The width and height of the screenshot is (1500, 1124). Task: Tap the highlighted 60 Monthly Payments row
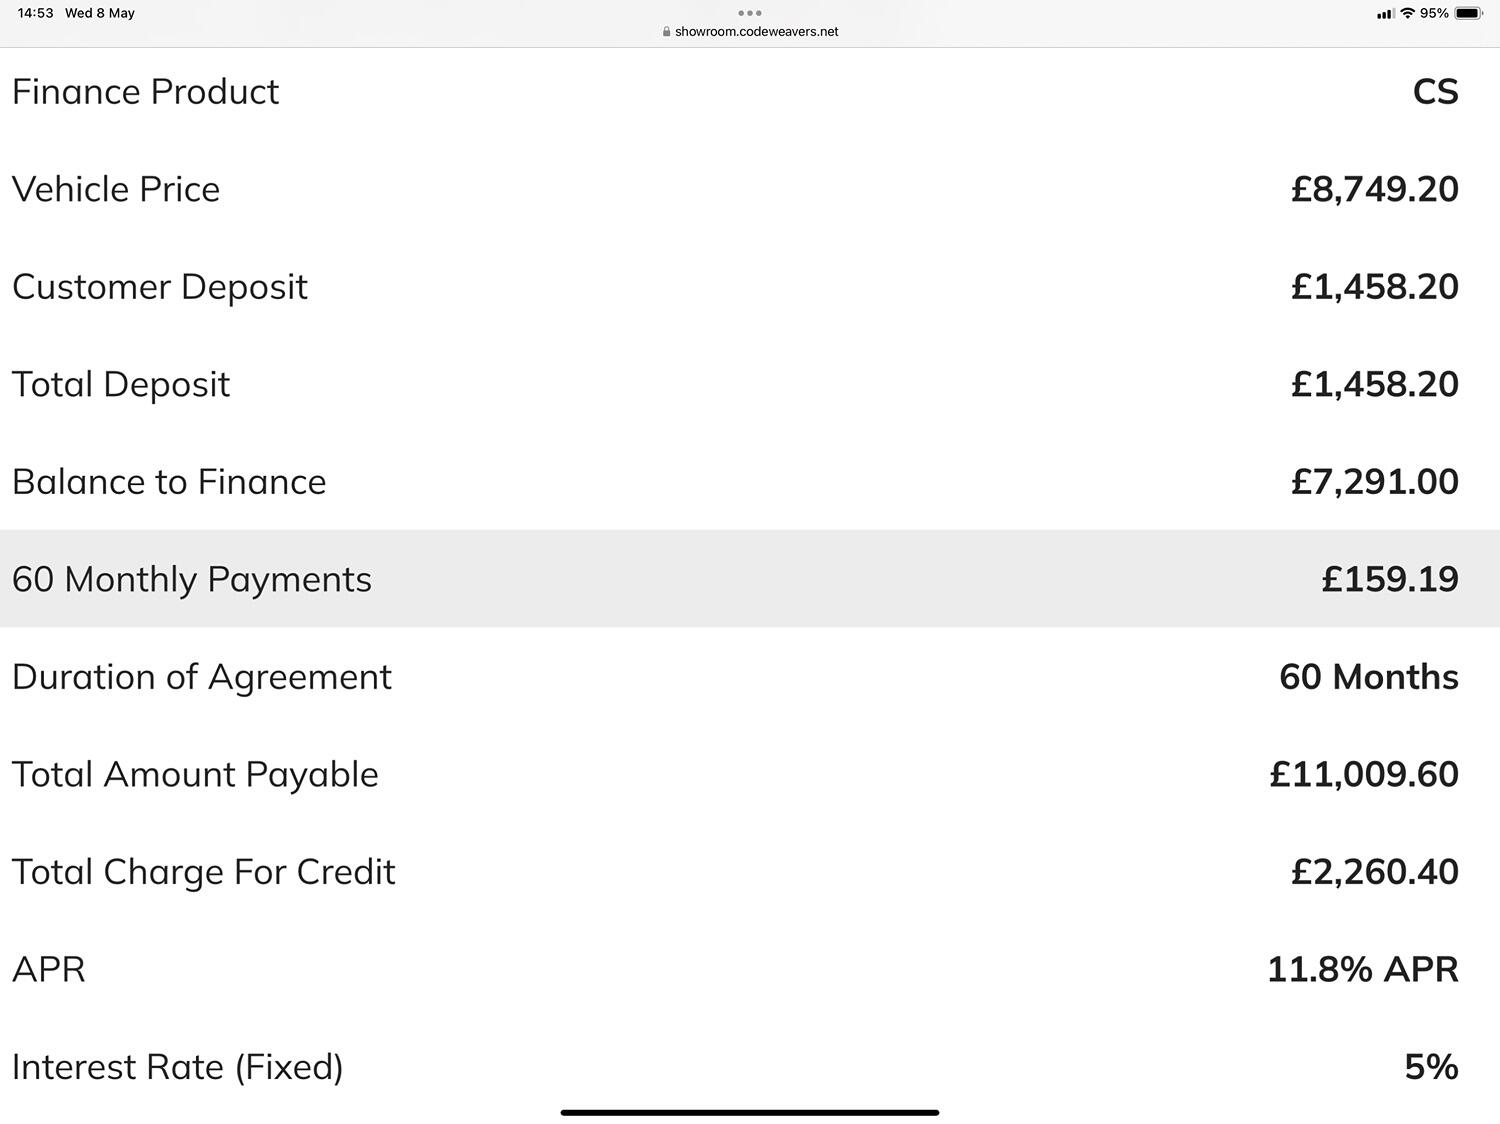(750, 579)
